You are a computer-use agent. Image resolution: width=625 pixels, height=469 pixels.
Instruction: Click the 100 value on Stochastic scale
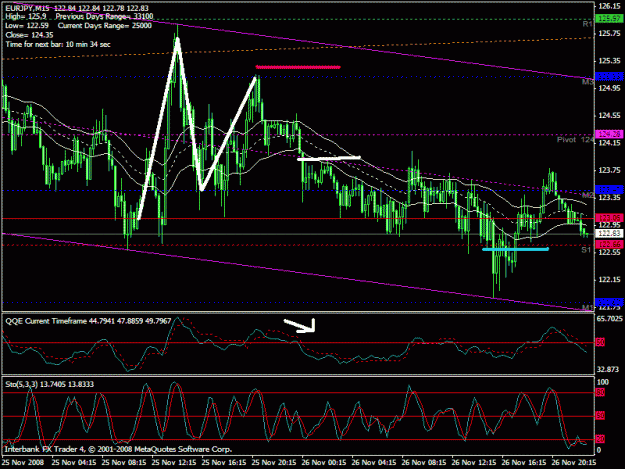(x=603, y=382)
